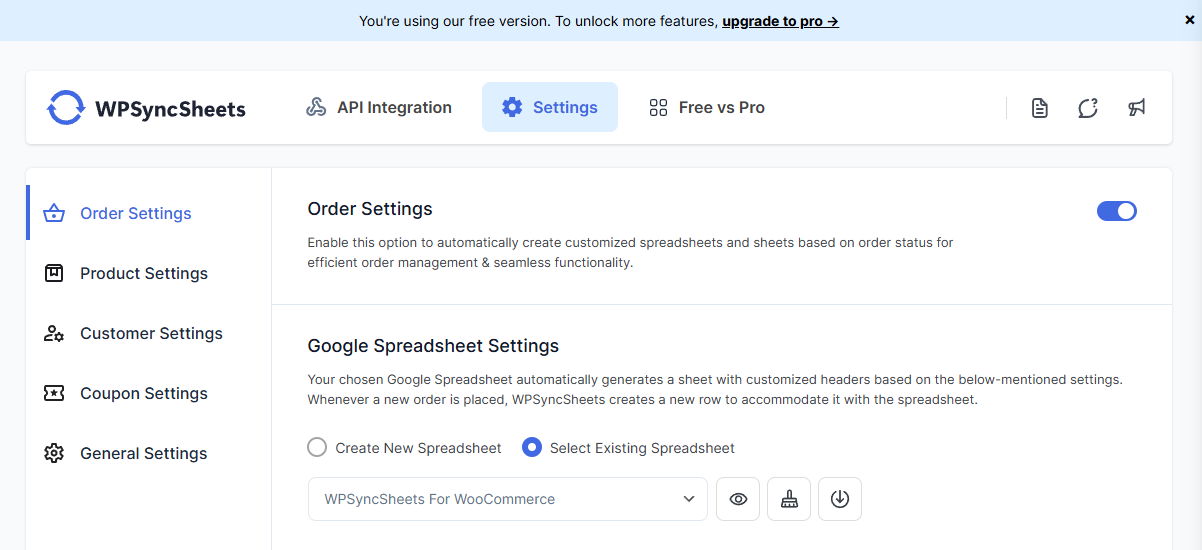Click the Customer Settings person icon
Image resolution: width=1202 pixels, height=550 pixels.
click(54, 333)
